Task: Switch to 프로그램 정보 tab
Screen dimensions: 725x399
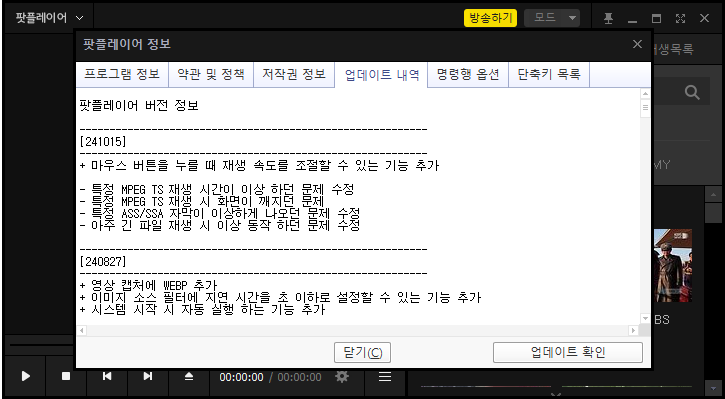Action: (122, 74)
